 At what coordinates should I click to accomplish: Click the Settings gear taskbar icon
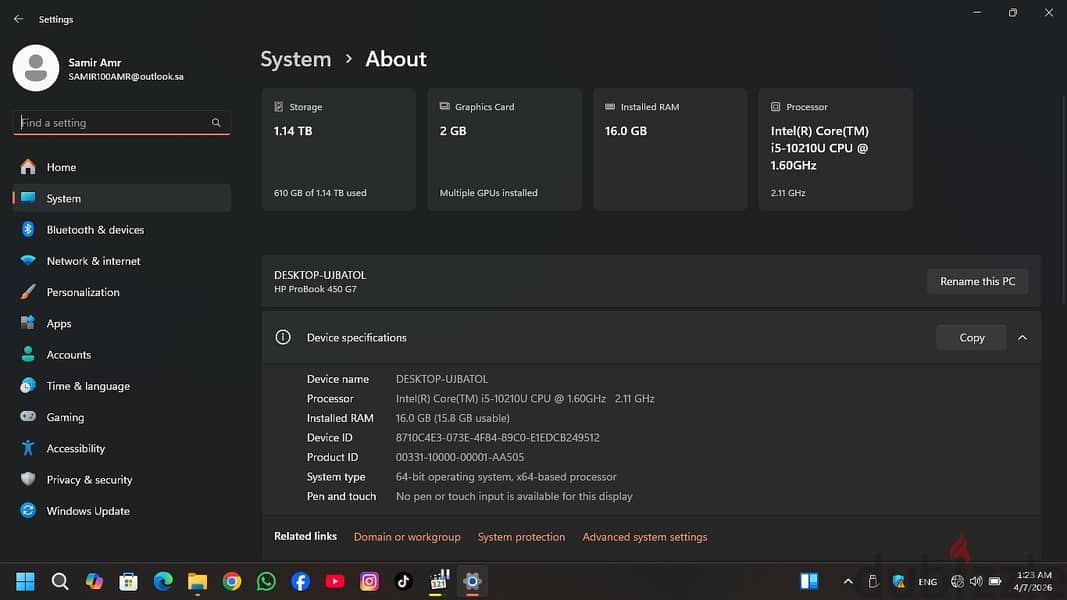coord(472,581)
